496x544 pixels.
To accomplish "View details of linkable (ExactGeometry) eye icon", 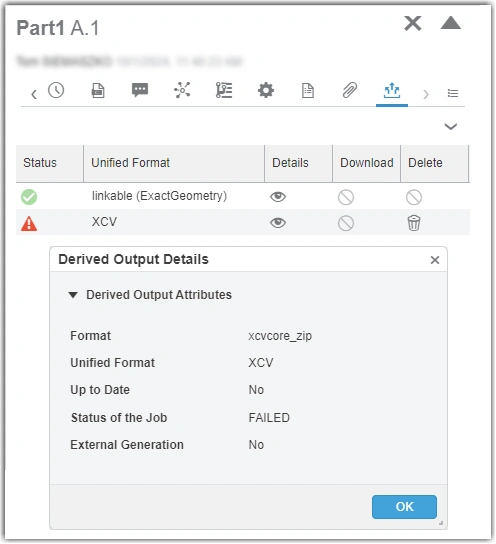I will [278, 197].
